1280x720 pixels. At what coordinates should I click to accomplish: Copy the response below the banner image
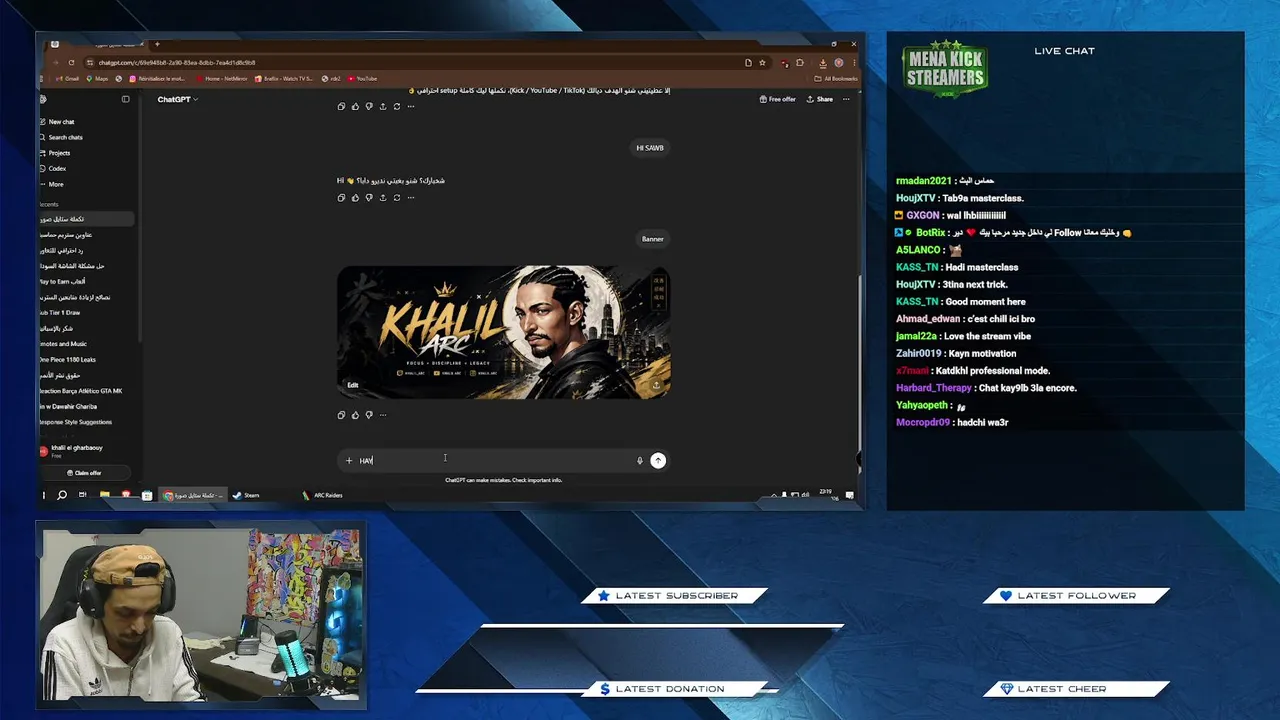341,415
